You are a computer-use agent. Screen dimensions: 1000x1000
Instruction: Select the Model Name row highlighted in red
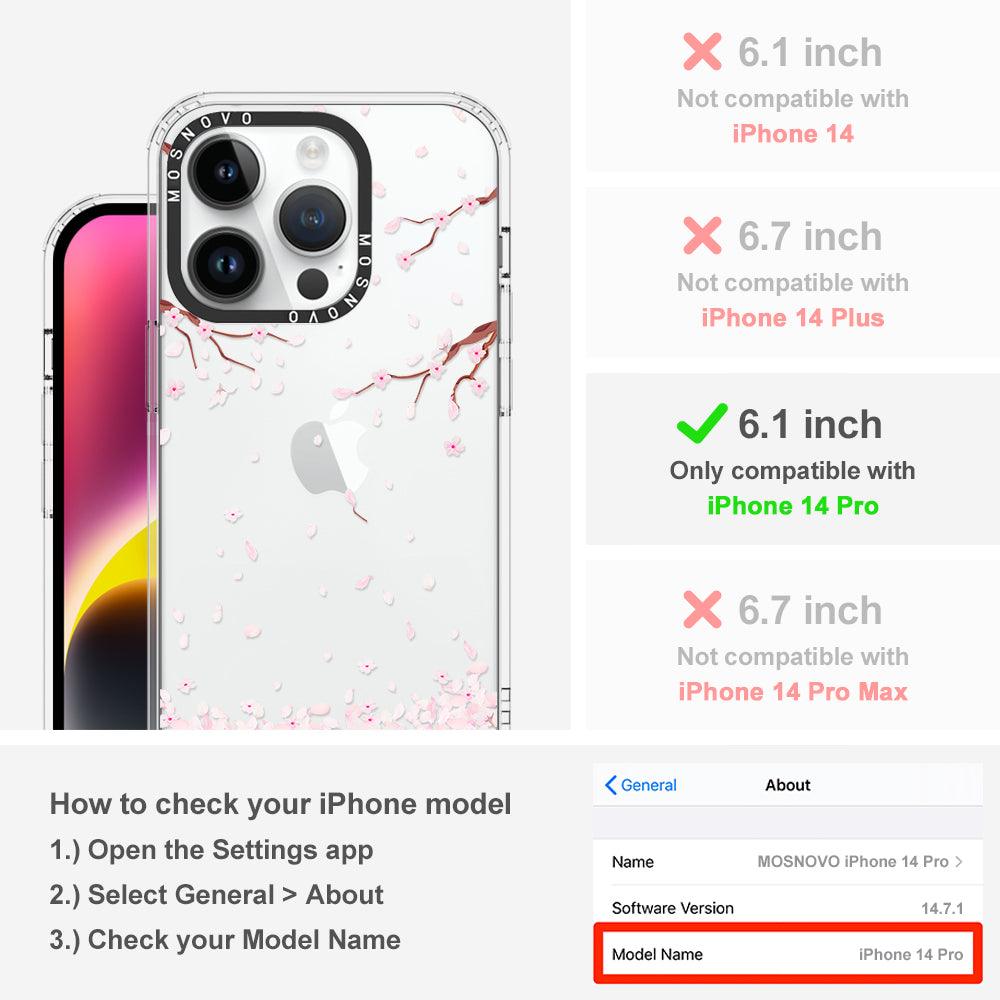tap(788, 954)
